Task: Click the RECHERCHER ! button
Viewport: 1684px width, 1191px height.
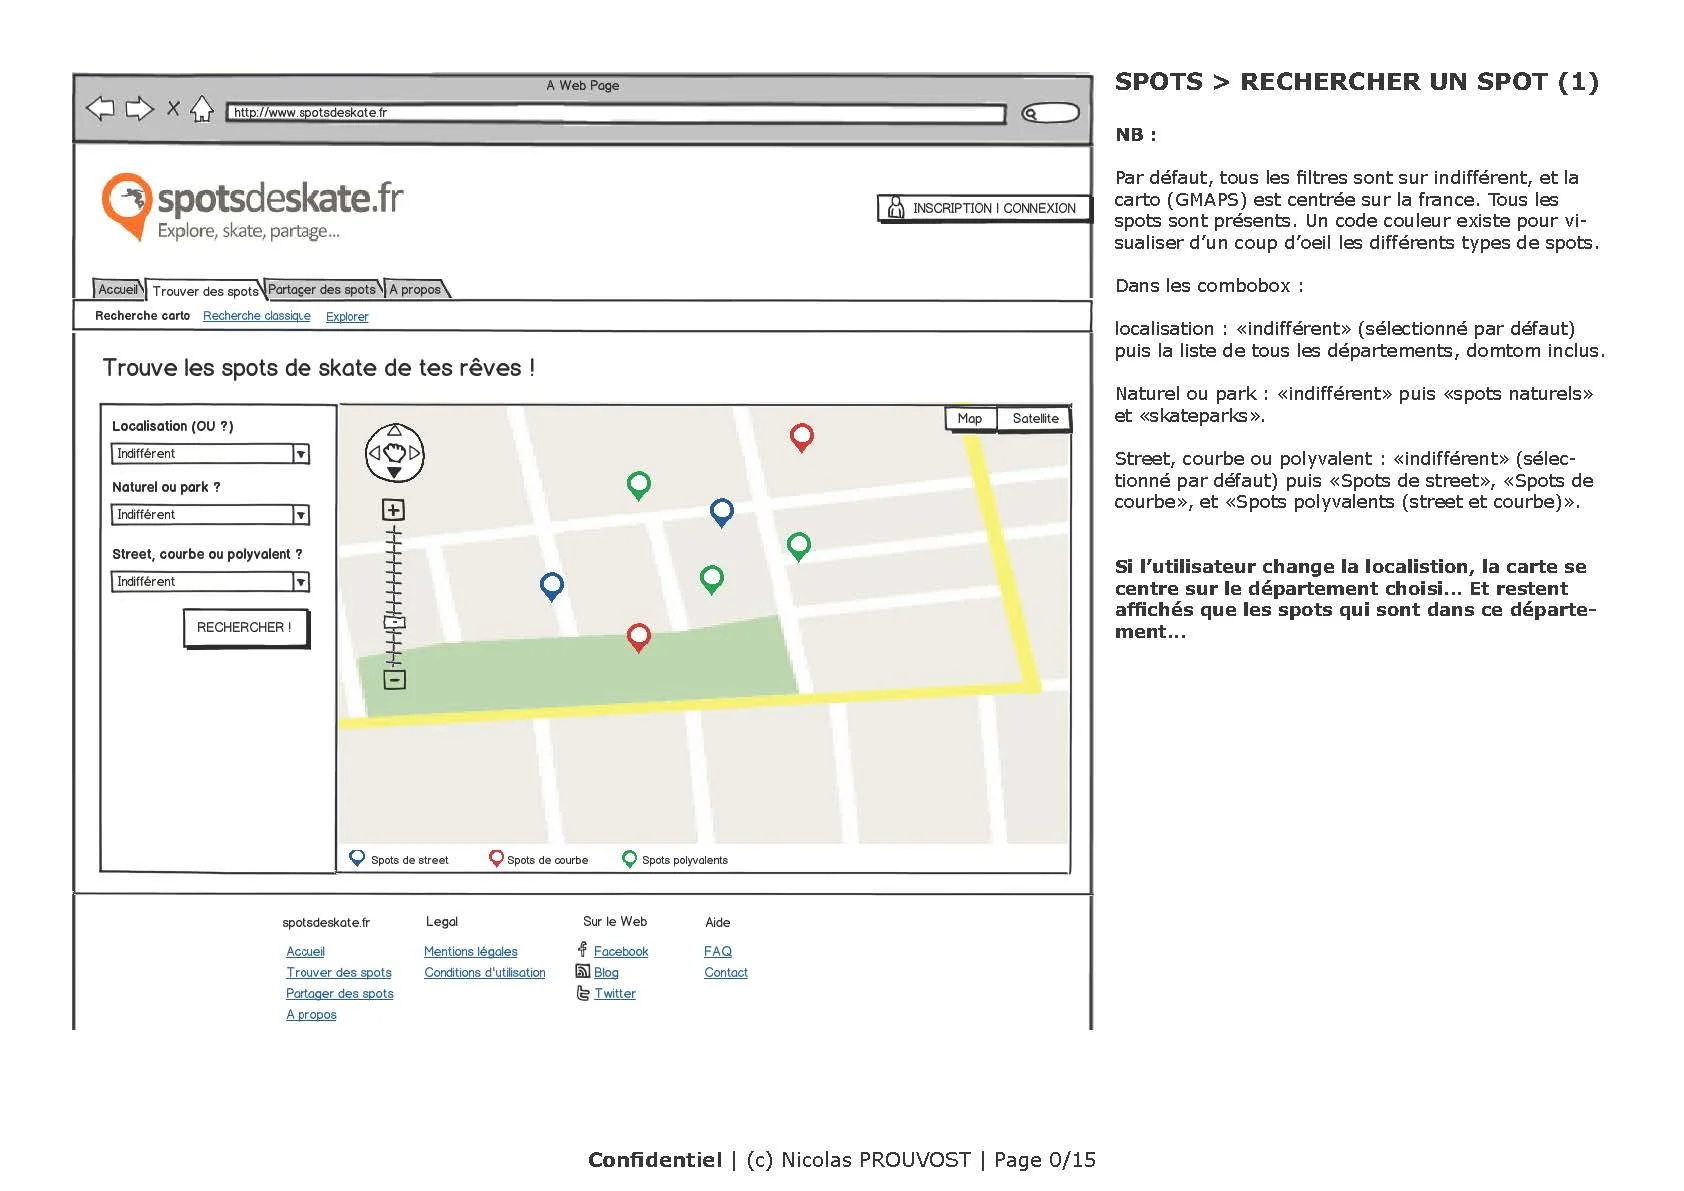Action: click(x=245, y=628)
